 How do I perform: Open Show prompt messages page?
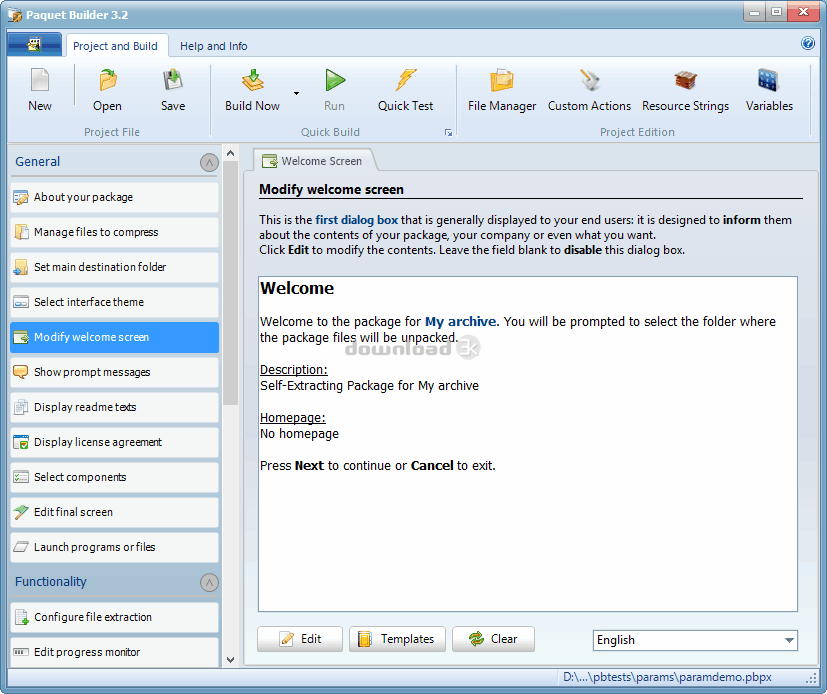[114, 372]
